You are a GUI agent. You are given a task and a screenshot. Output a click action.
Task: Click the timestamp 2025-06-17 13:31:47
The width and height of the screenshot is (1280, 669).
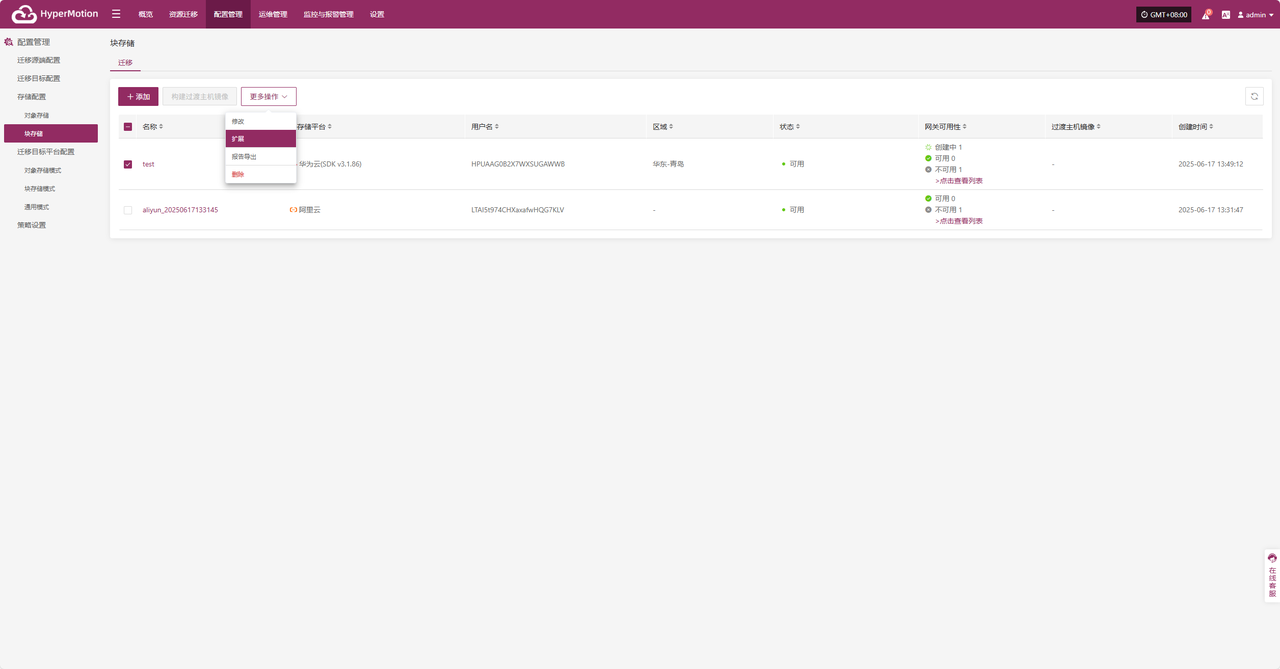click(x=1210, y=210)
